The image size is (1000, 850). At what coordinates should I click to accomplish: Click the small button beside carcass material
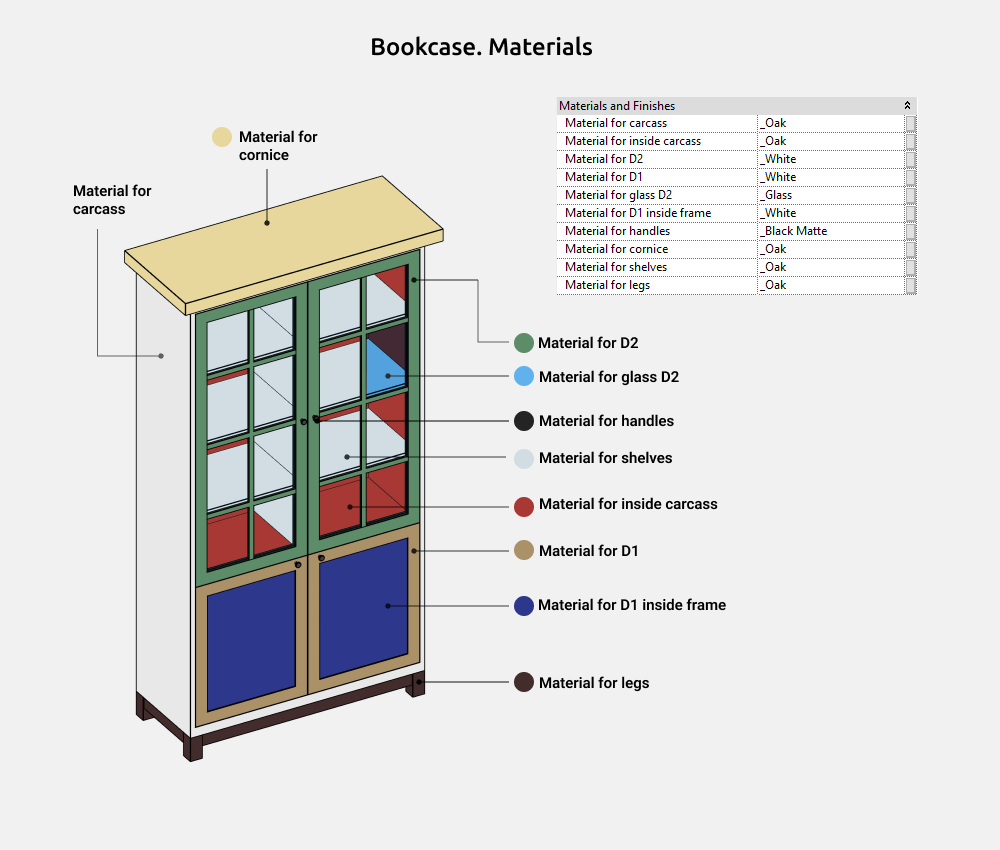(x=911, y=123)
